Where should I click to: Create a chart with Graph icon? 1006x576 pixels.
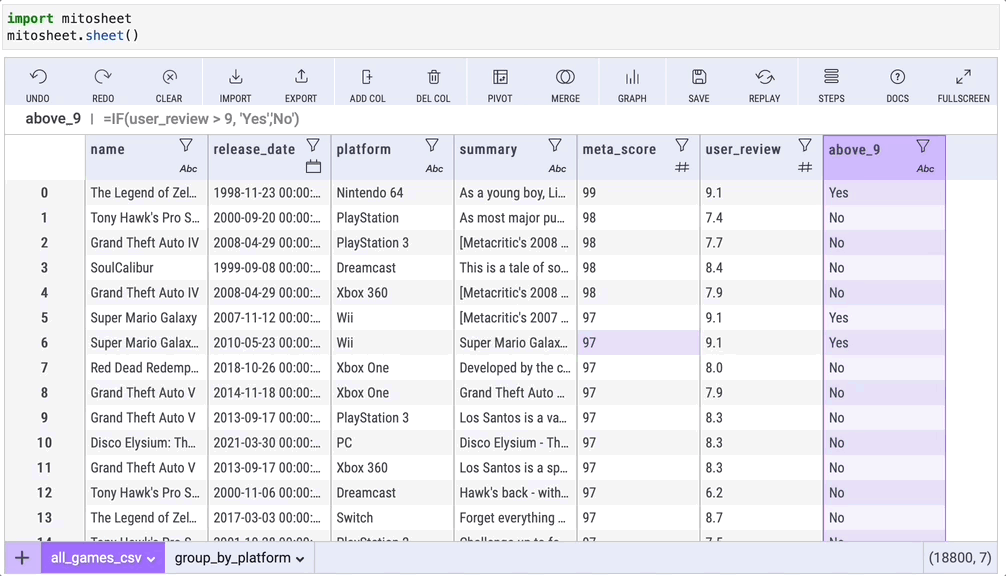632,78
